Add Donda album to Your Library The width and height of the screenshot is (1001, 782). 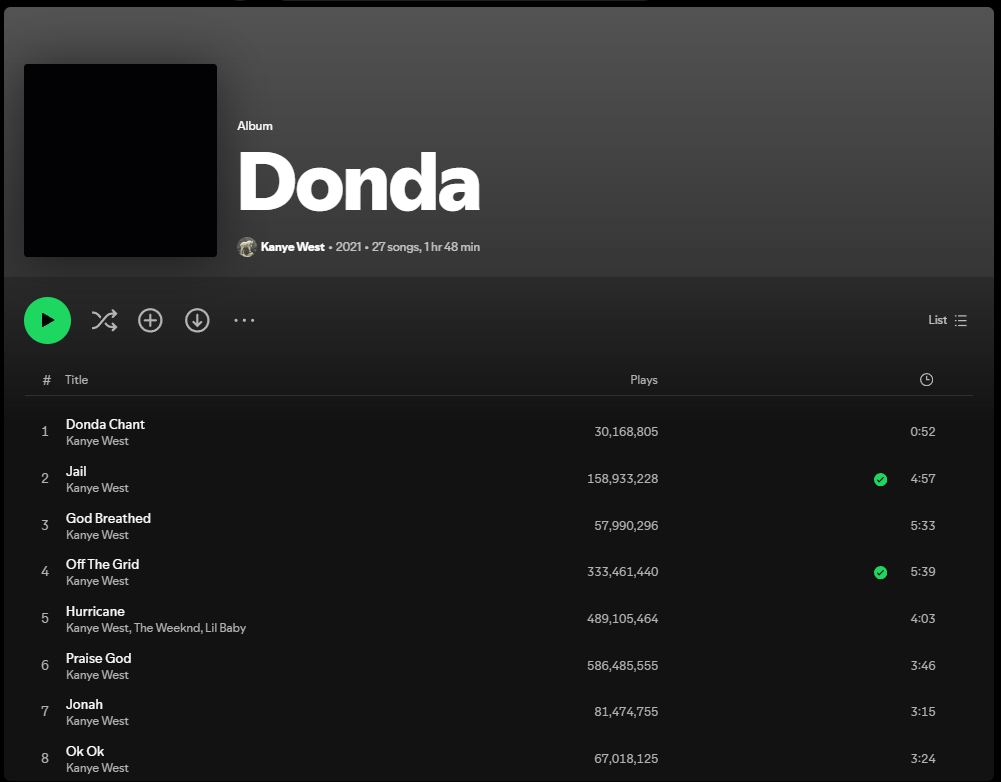coord(151,320)
